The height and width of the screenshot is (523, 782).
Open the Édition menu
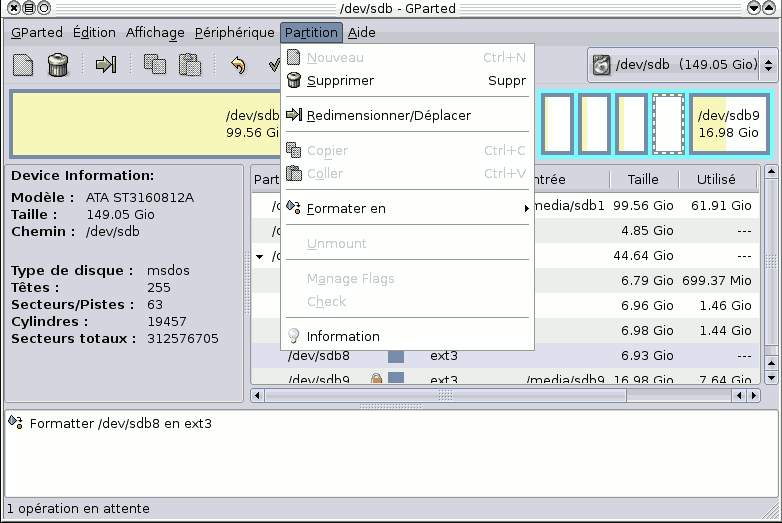click(94, 32)
